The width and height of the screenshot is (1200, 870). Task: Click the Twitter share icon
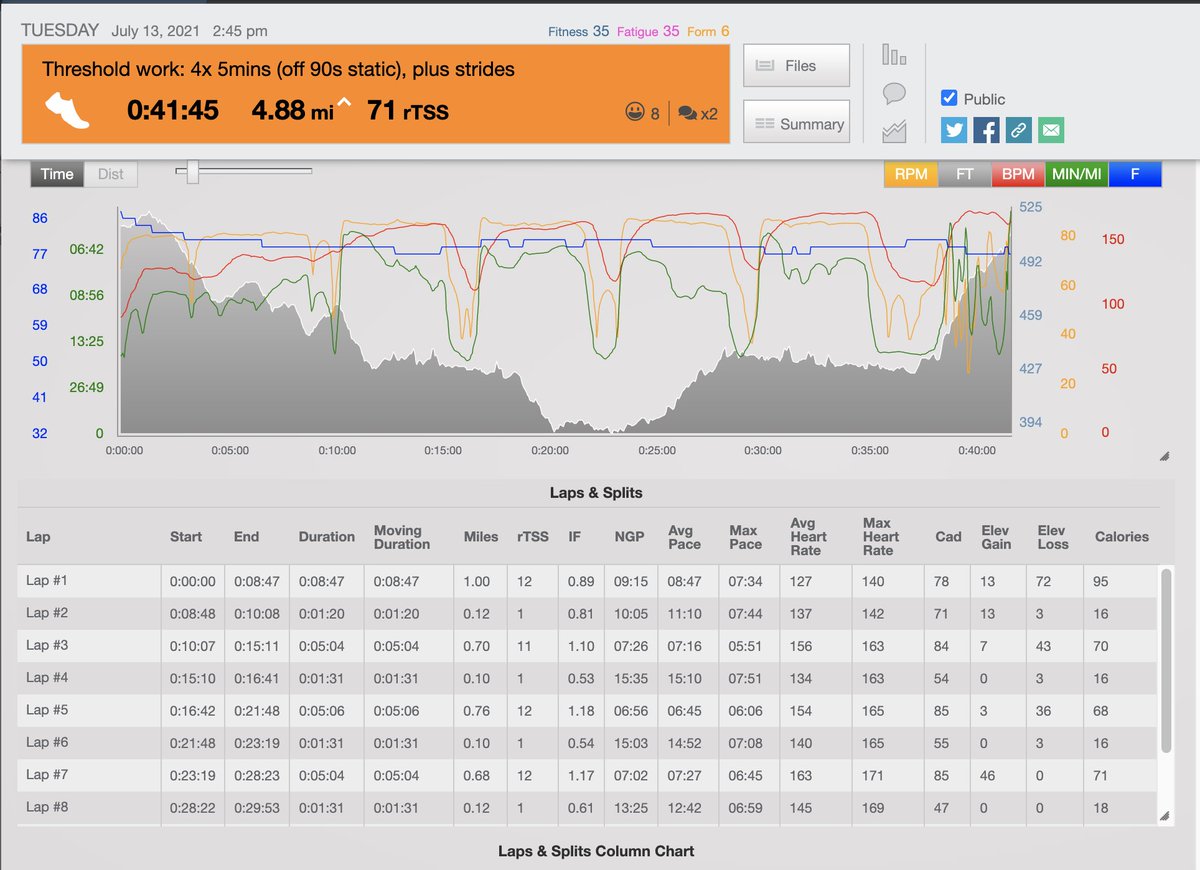[x=953, y=130]
